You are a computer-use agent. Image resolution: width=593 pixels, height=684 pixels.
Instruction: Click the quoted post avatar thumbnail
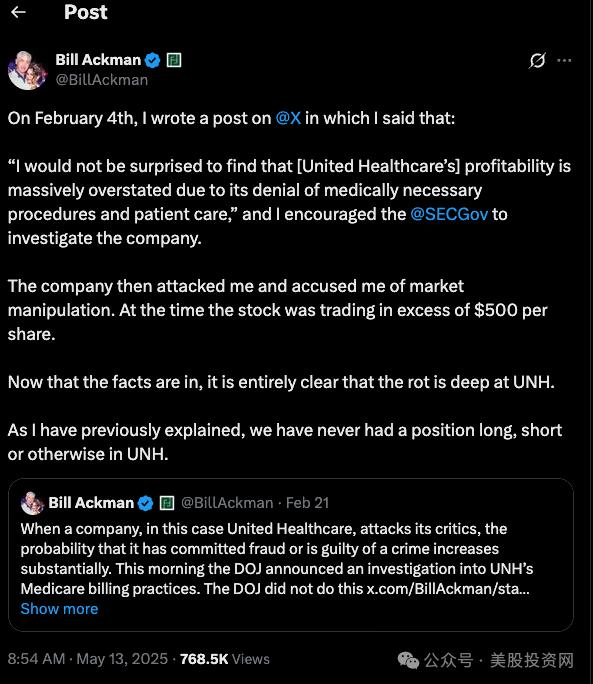[x=32, y=503]
